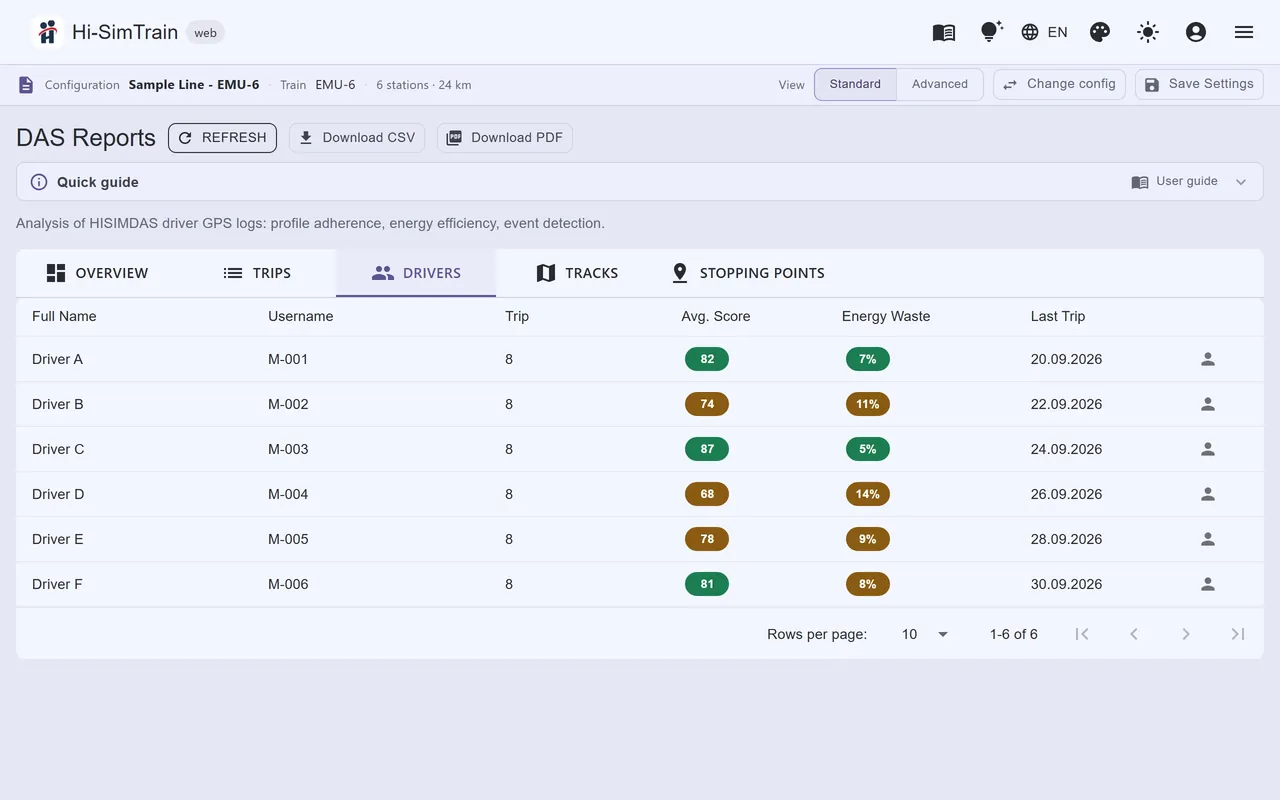This screenshot has width=1280, height=800.
Task: Open the documentation book icon in header
Action: tap(944, 32)
